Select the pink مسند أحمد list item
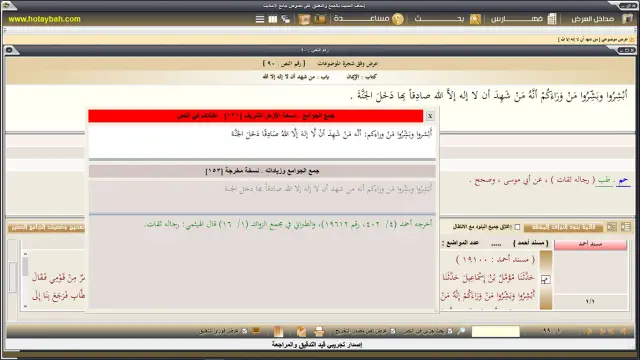The height and width of the screenshot is (360, 640). click(590, 244)
